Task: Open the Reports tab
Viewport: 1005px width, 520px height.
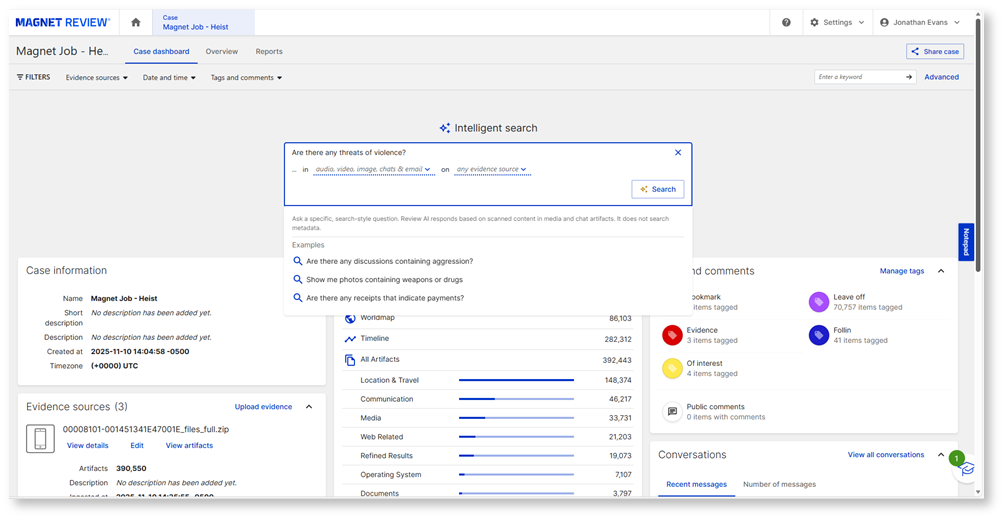Action: point(269,51)
